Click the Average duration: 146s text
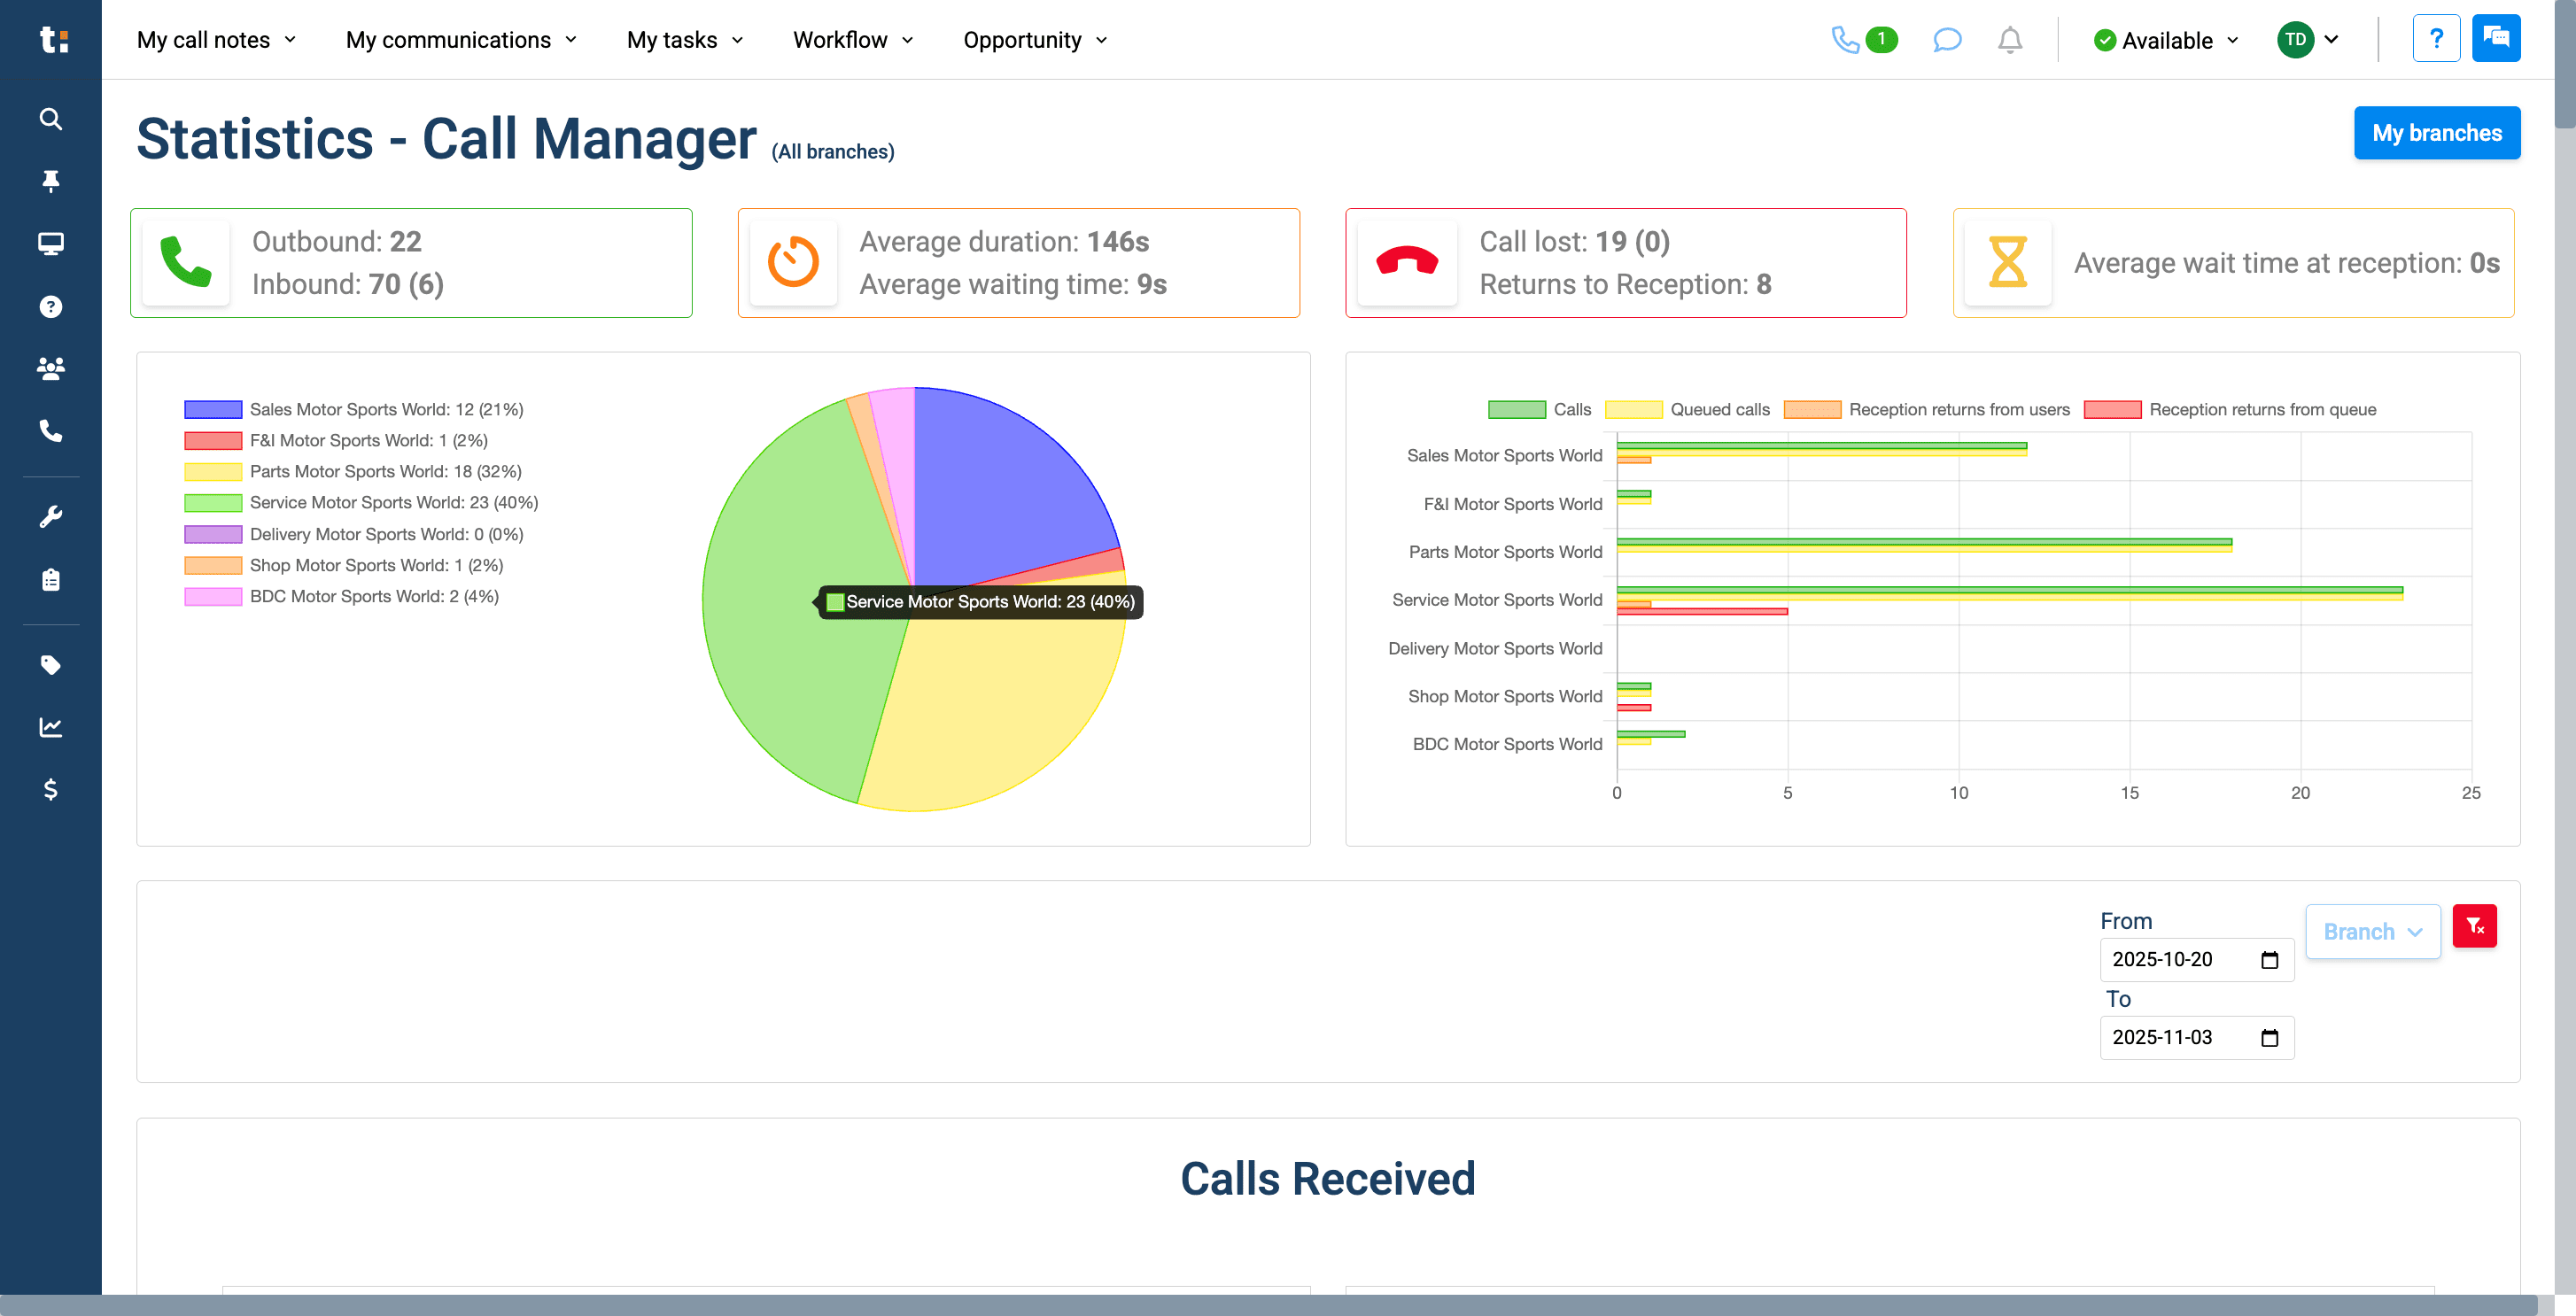This screenshot has width=2576, height=1316. pos(1004,242)
